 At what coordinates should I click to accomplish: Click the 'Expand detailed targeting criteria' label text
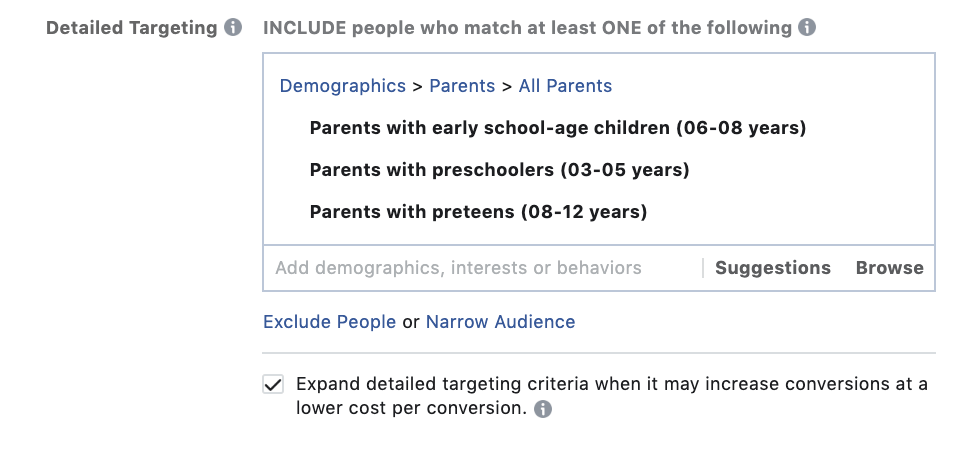click(x=611, y=385)
